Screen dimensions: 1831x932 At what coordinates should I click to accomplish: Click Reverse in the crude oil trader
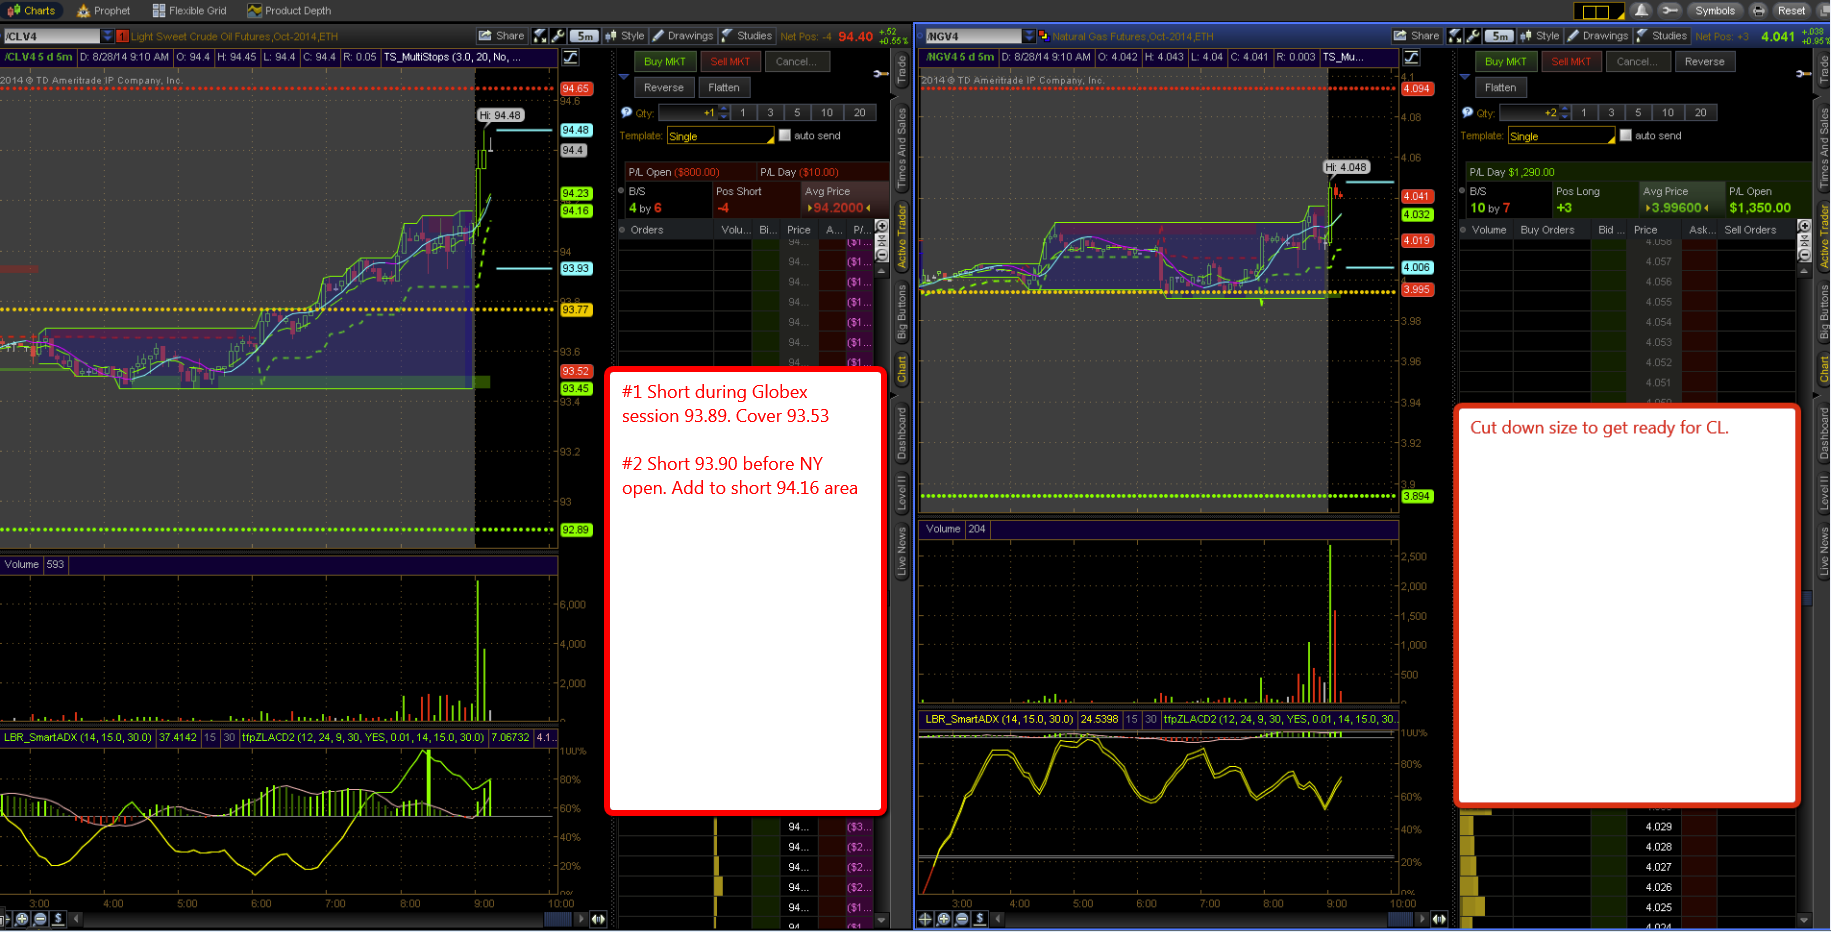[664, 87]
